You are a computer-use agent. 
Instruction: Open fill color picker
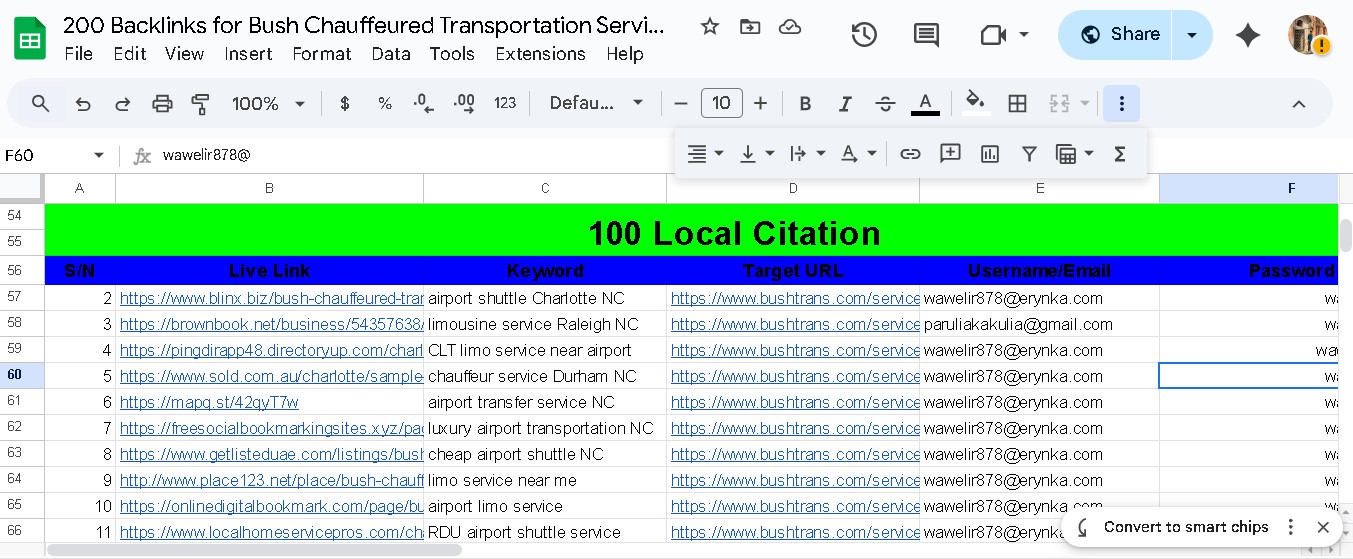click(975, 103)
